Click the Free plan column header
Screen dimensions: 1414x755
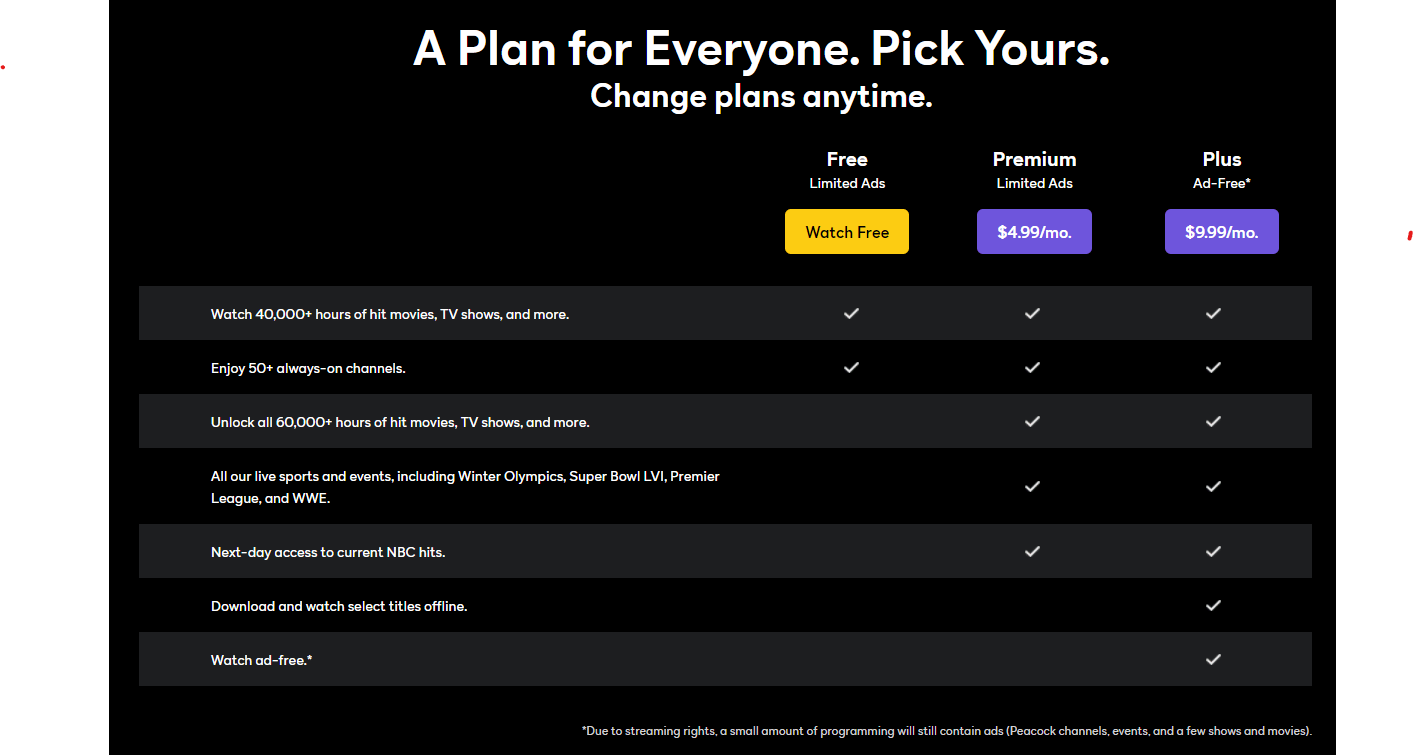coord(847,159)
